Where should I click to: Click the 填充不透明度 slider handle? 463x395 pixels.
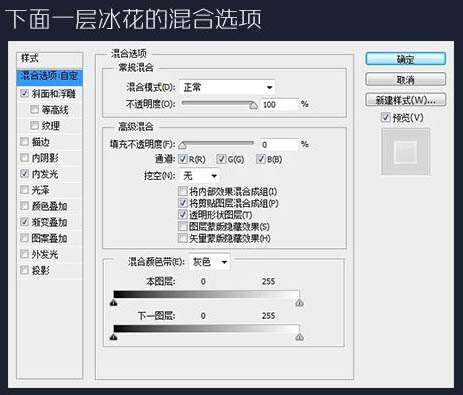pyautogui.click(x=182, y=145)
